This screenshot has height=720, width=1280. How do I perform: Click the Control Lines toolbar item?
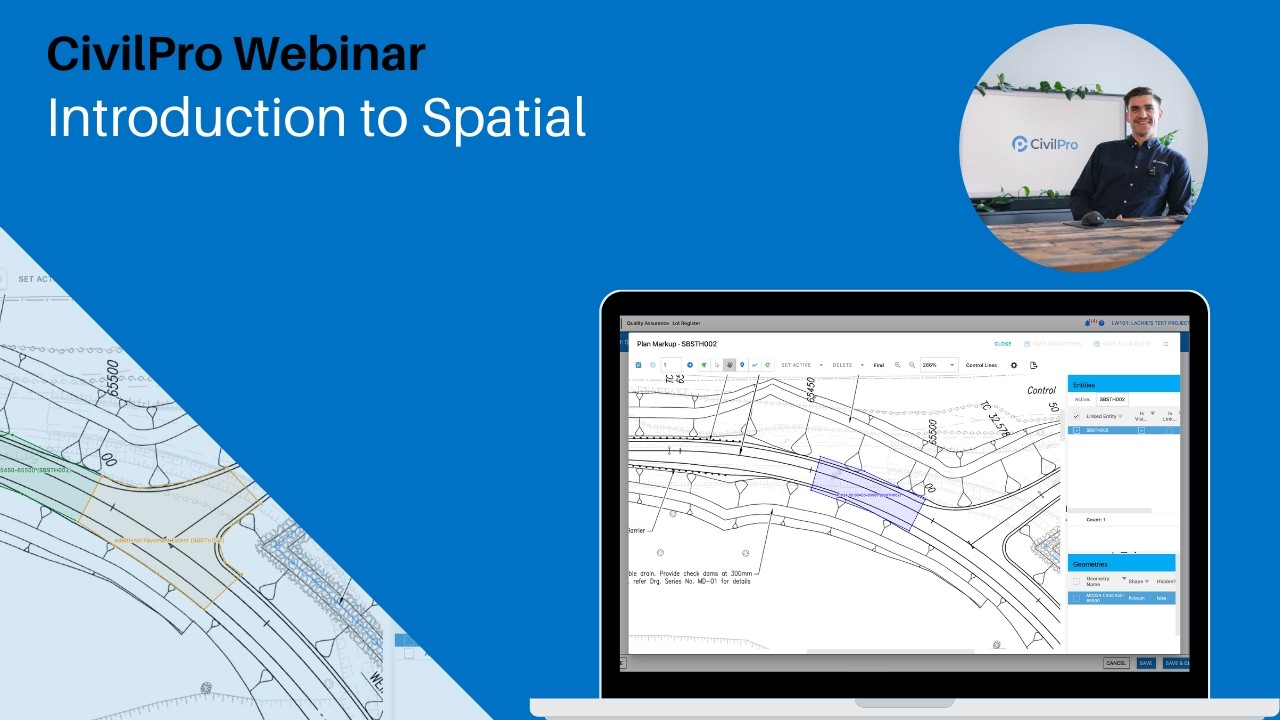pos(981,365)
